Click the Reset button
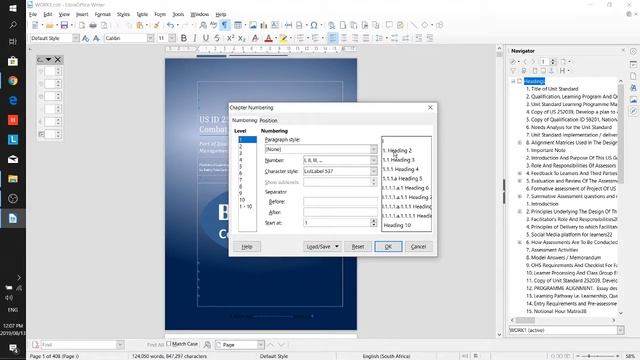The image size is (640, 360). pos(358,247)
